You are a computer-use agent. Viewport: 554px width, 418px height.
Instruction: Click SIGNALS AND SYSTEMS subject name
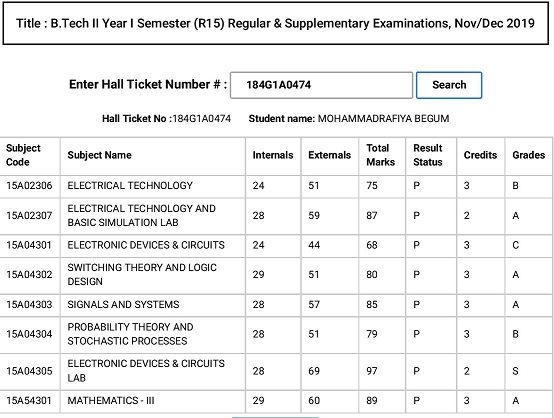123,305
